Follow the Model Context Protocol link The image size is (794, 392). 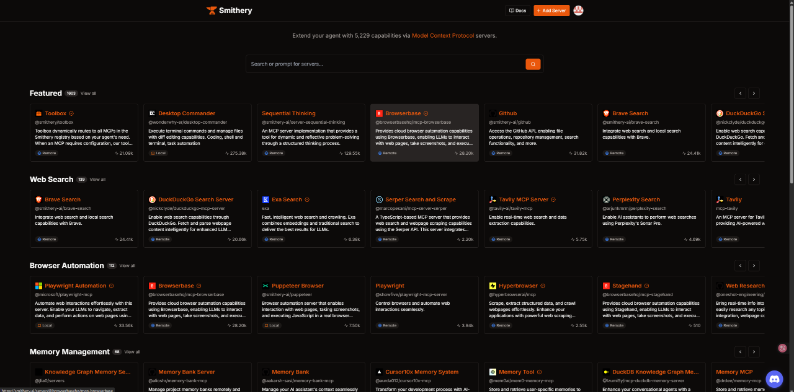click(x=443, y=36)
